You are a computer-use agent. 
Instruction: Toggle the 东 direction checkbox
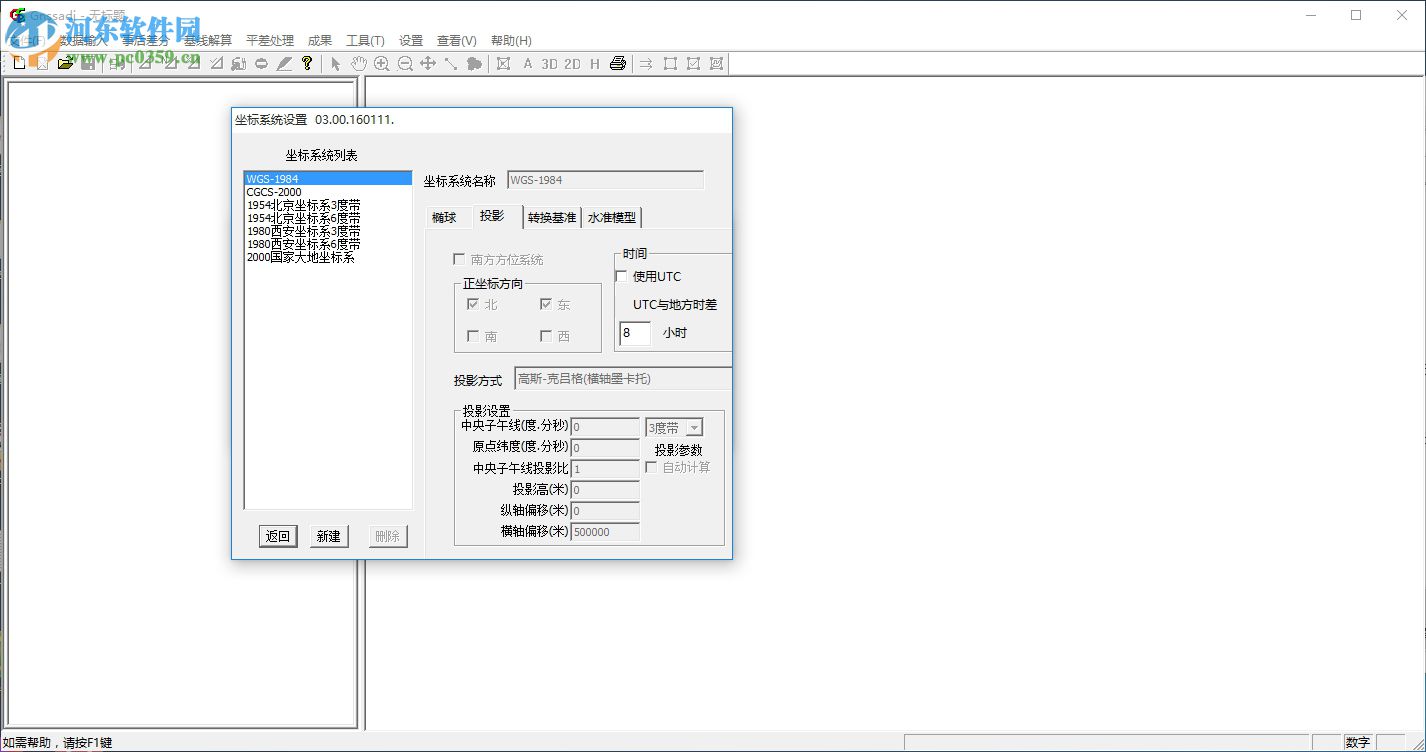point(546,304)
